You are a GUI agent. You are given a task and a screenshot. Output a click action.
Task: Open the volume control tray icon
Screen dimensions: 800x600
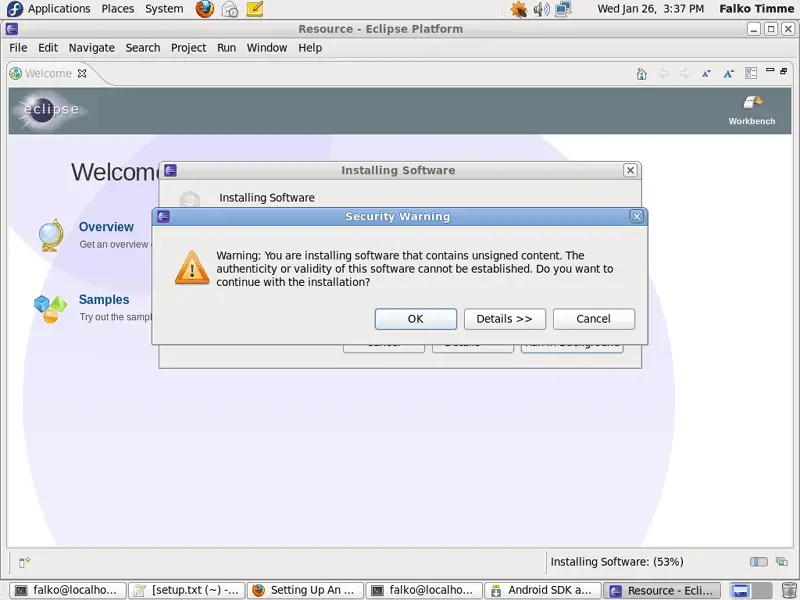(541, 9)
